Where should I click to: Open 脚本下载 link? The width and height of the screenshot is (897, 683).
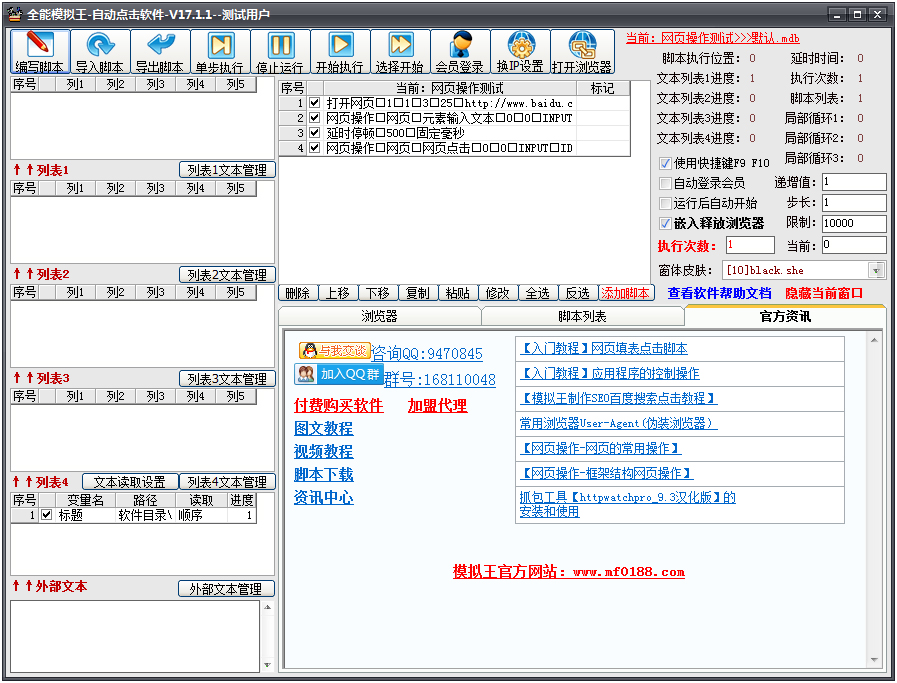click(324, 474)
